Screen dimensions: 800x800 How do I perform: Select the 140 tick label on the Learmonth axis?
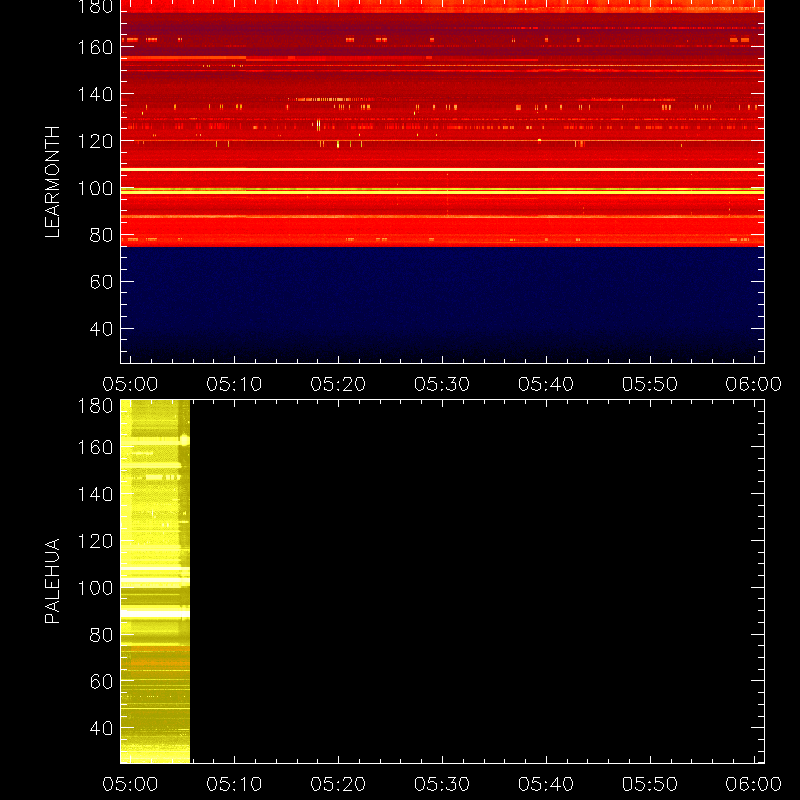tap(95, 94)
